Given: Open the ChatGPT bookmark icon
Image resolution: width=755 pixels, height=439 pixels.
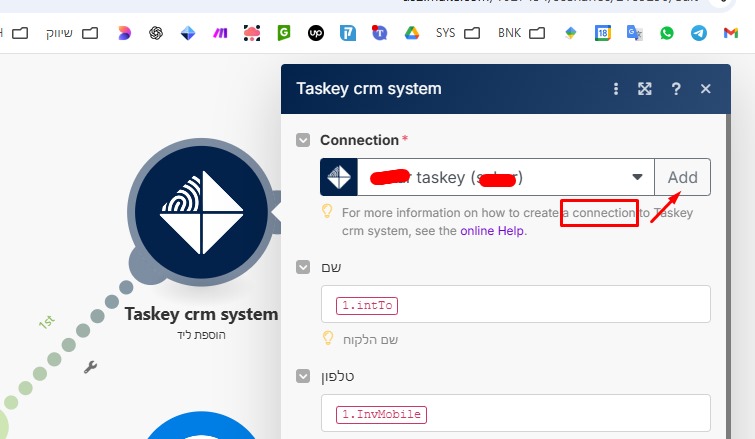Looking at the screenshot, I should coord(156,33).
